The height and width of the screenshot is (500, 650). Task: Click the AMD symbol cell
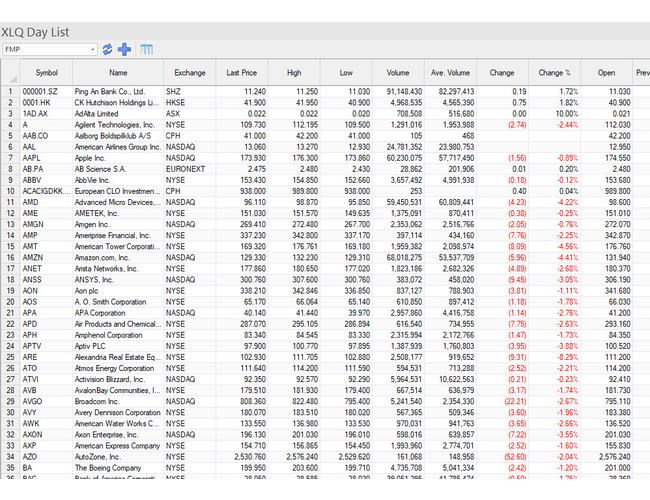(x=46, y=202)
